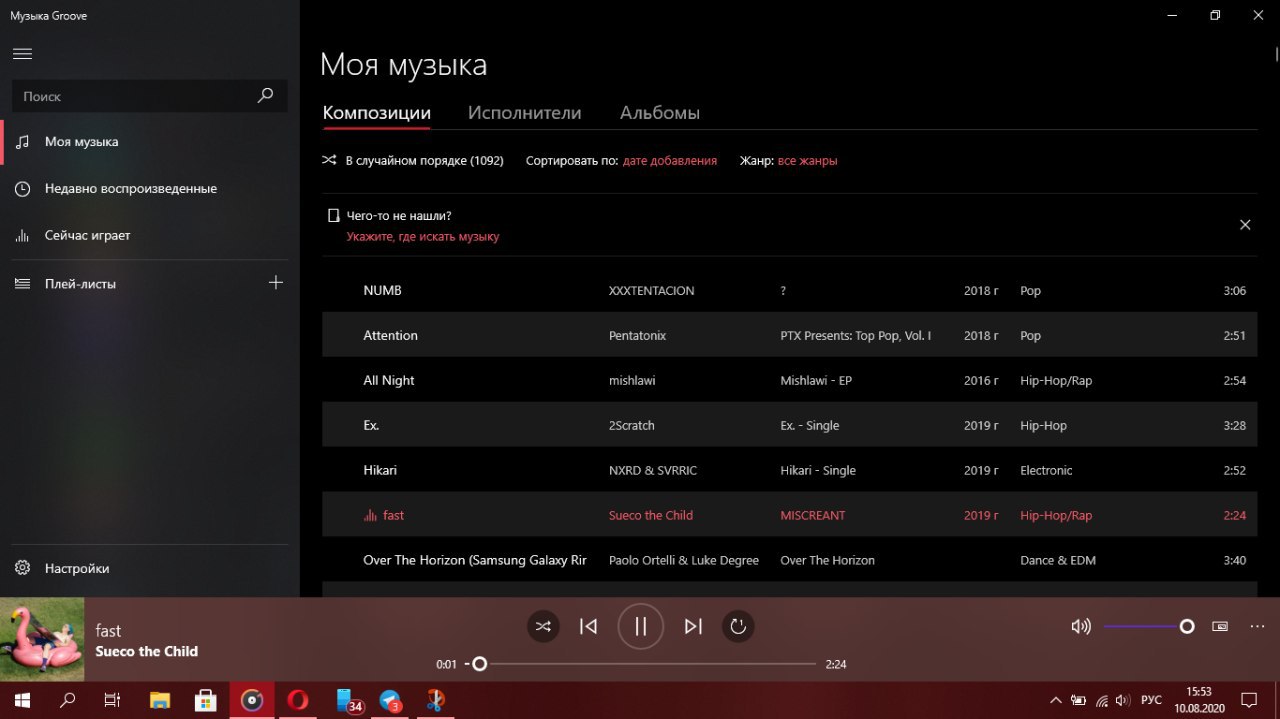This screenshot has height=719, width=1280.
Task: Select the Ex. song title
Action: click(371, 425)
